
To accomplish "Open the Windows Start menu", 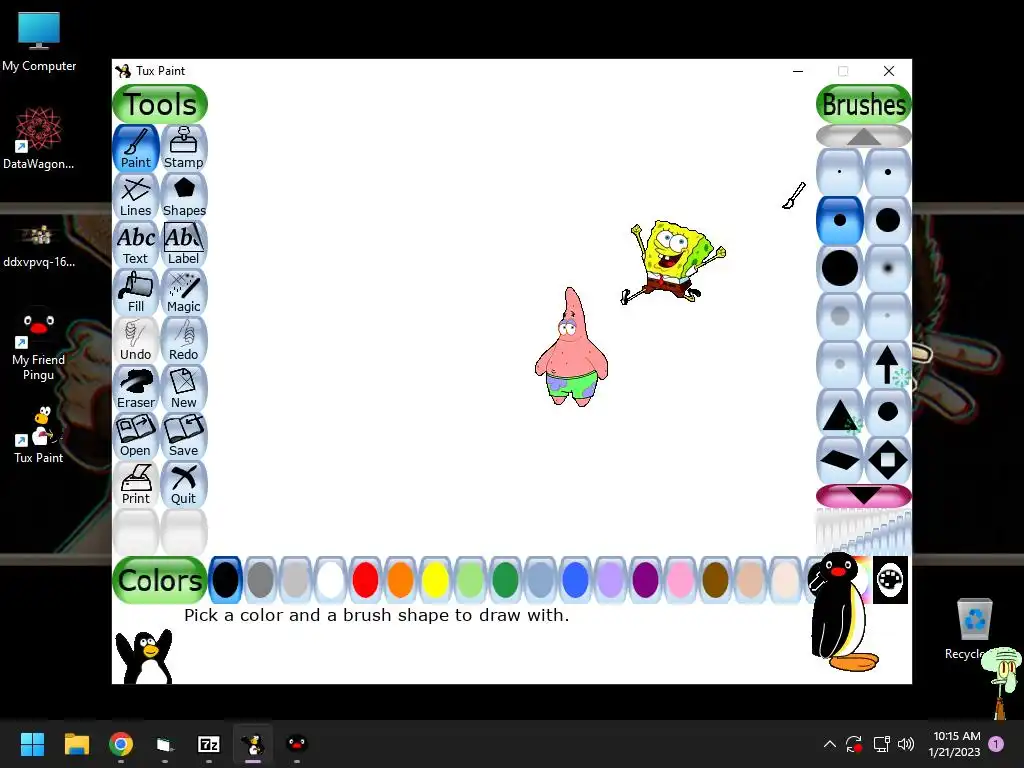I will coord(32,744).
